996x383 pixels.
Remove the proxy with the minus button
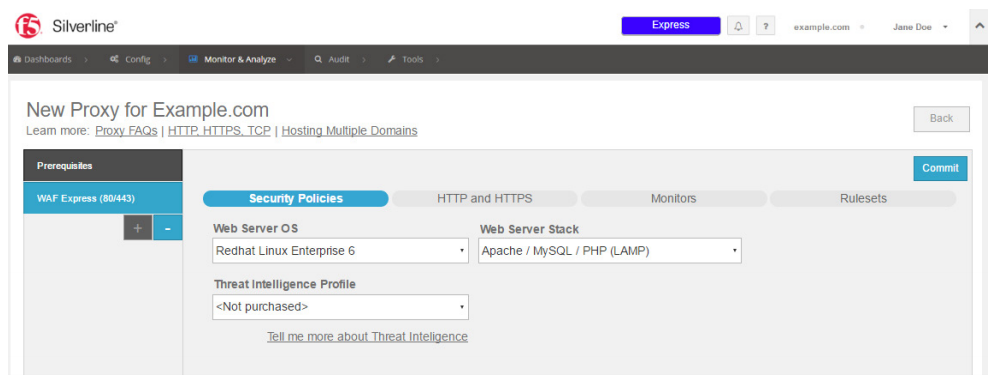(x=168, y=228)
